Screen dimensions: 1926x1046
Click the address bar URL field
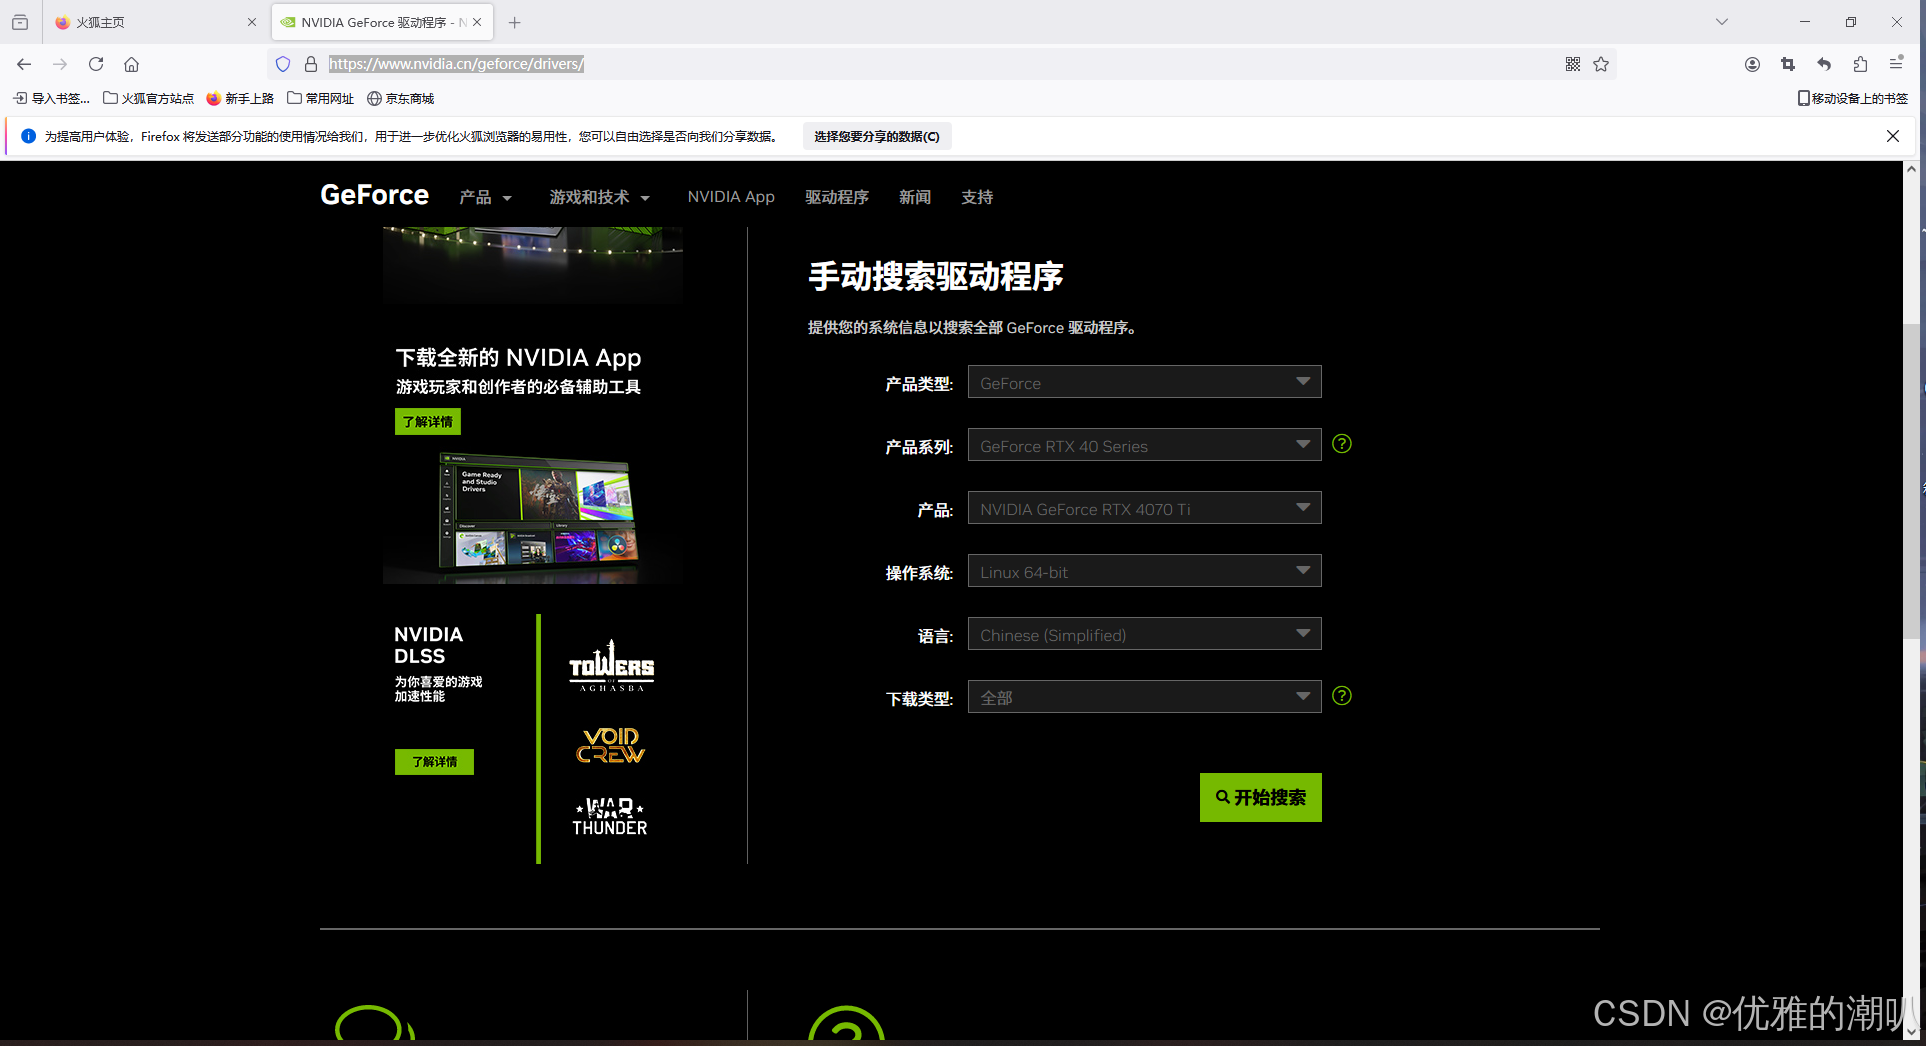pyautogui.click(x=940, y=64)
